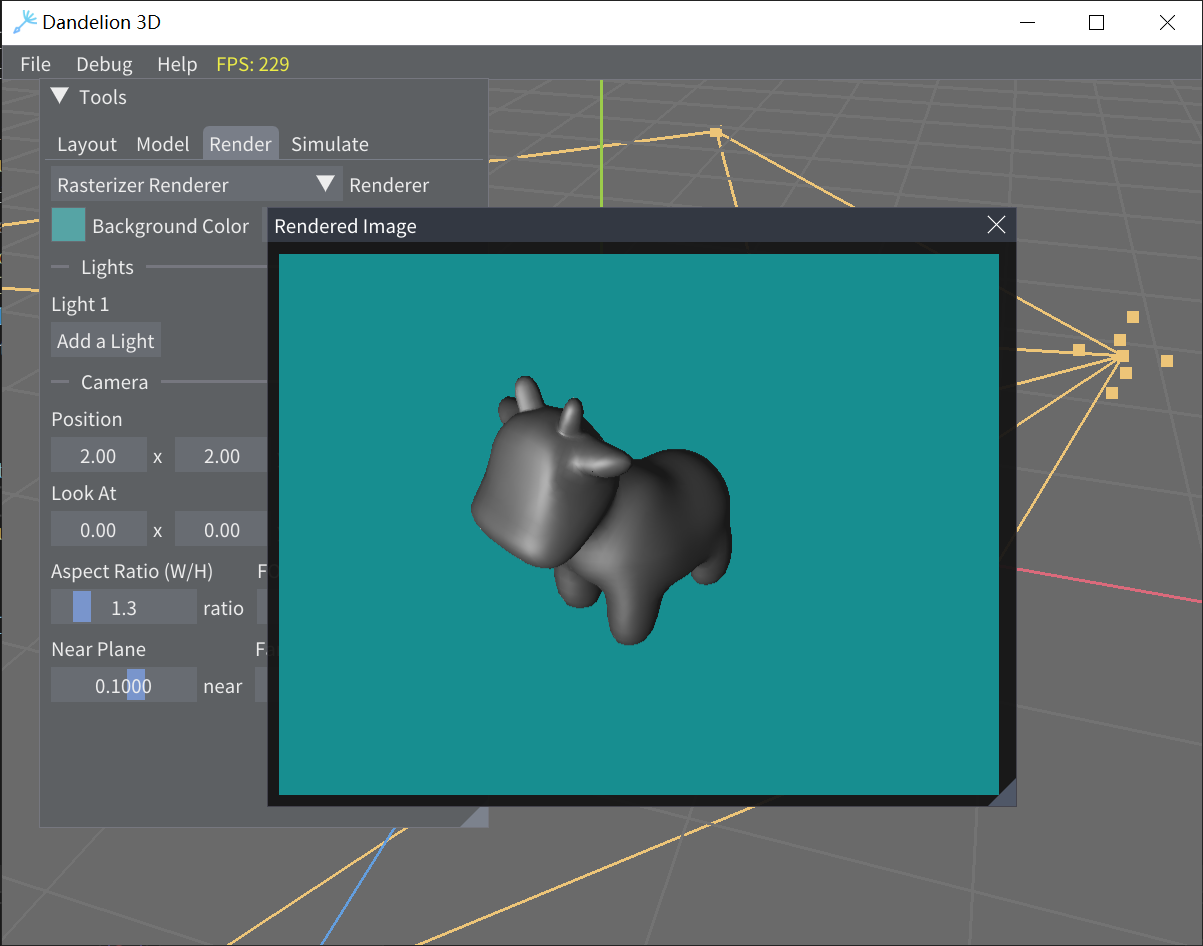Click the Look At x value field

tap(98, 530)
